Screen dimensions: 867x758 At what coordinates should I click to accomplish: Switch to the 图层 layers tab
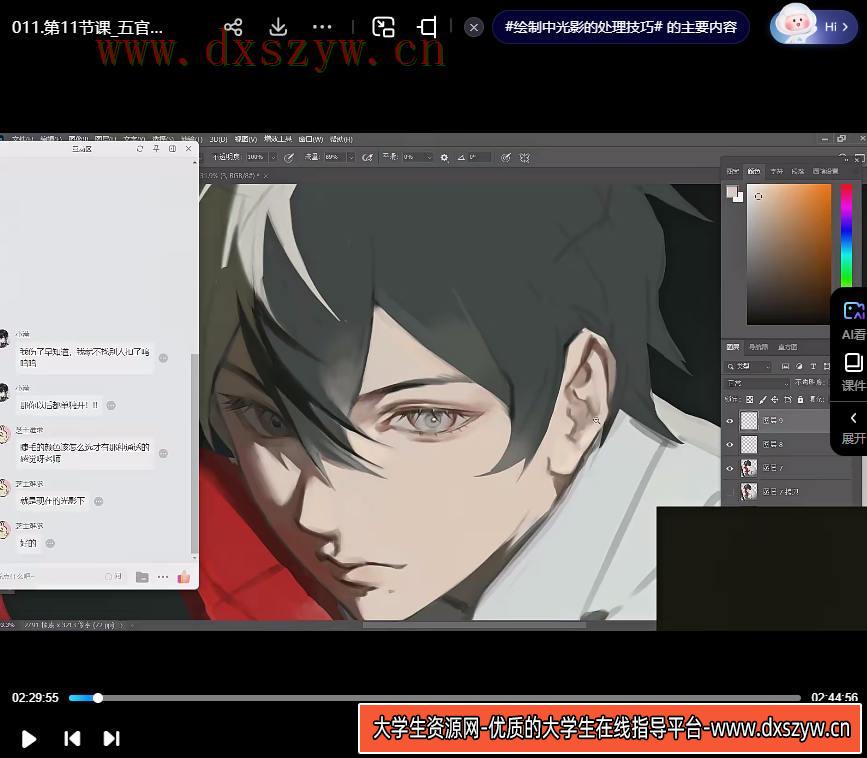coord(733,347)
